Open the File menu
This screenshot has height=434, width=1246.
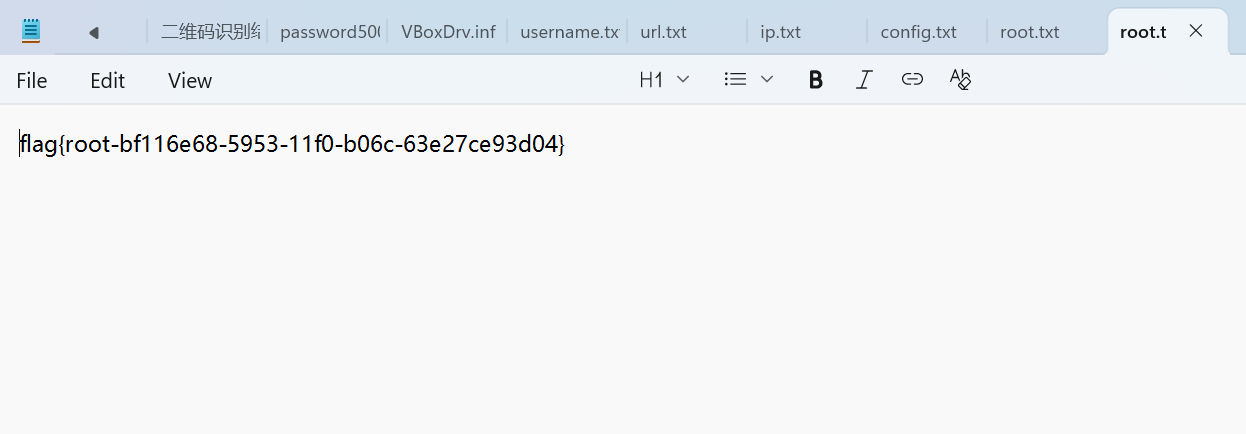pyautogui.click(x=32, y=81)
